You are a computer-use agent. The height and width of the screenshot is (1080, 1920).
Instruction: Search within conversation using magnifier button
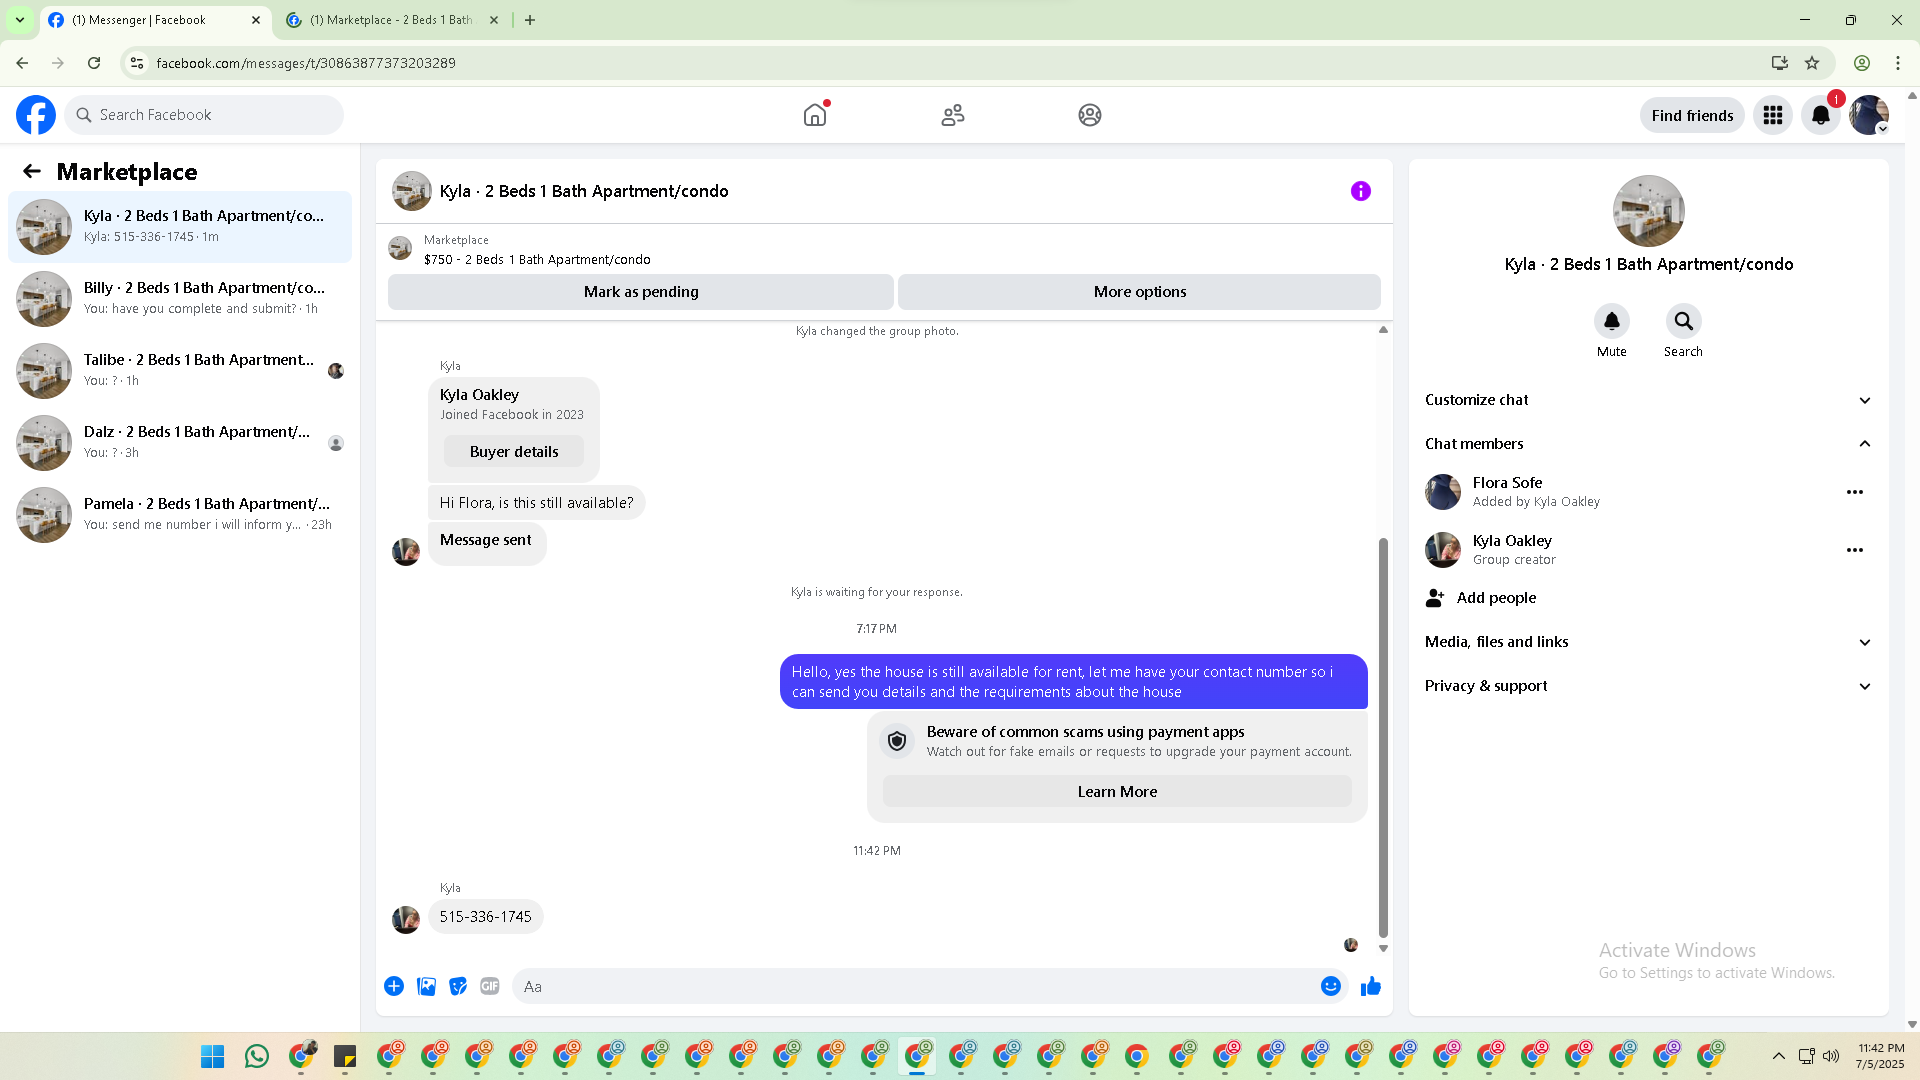click(1683, 321)
